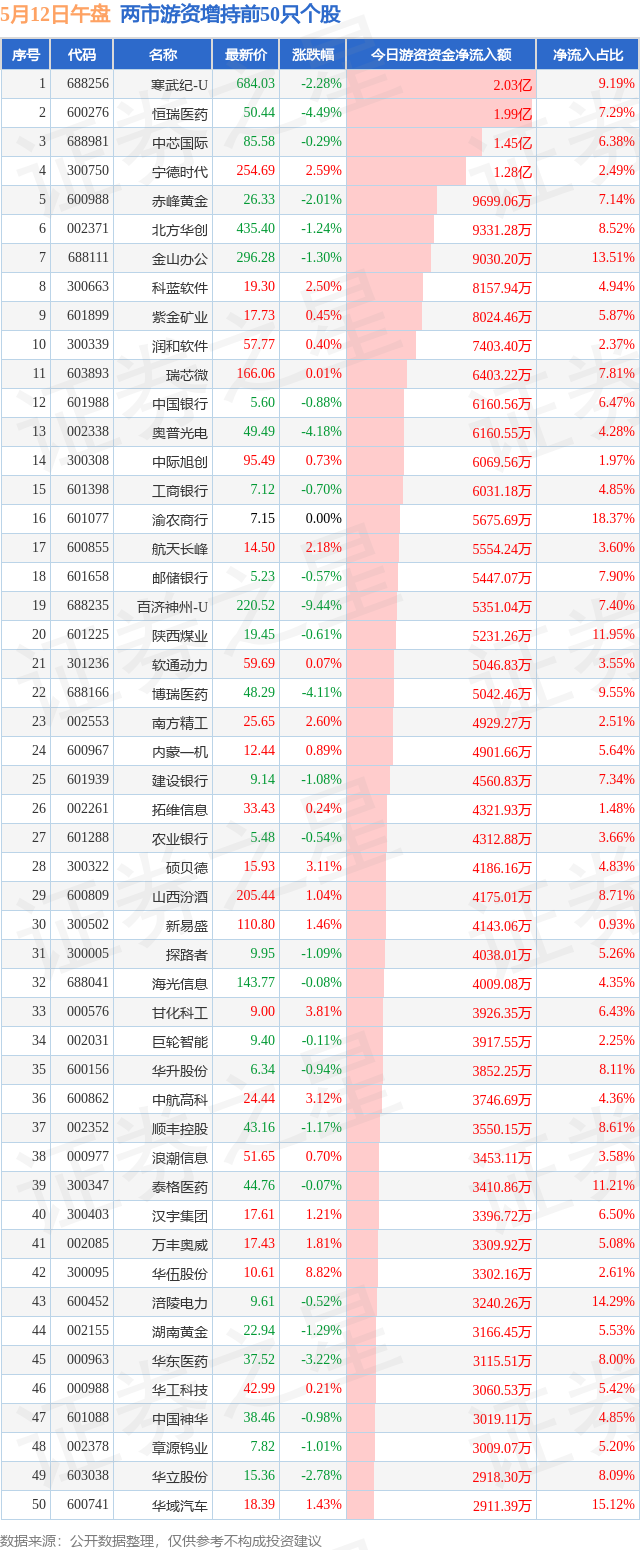Select stock name 百济神州-U
Viewport: 640px width, 1550px height.
173,606
